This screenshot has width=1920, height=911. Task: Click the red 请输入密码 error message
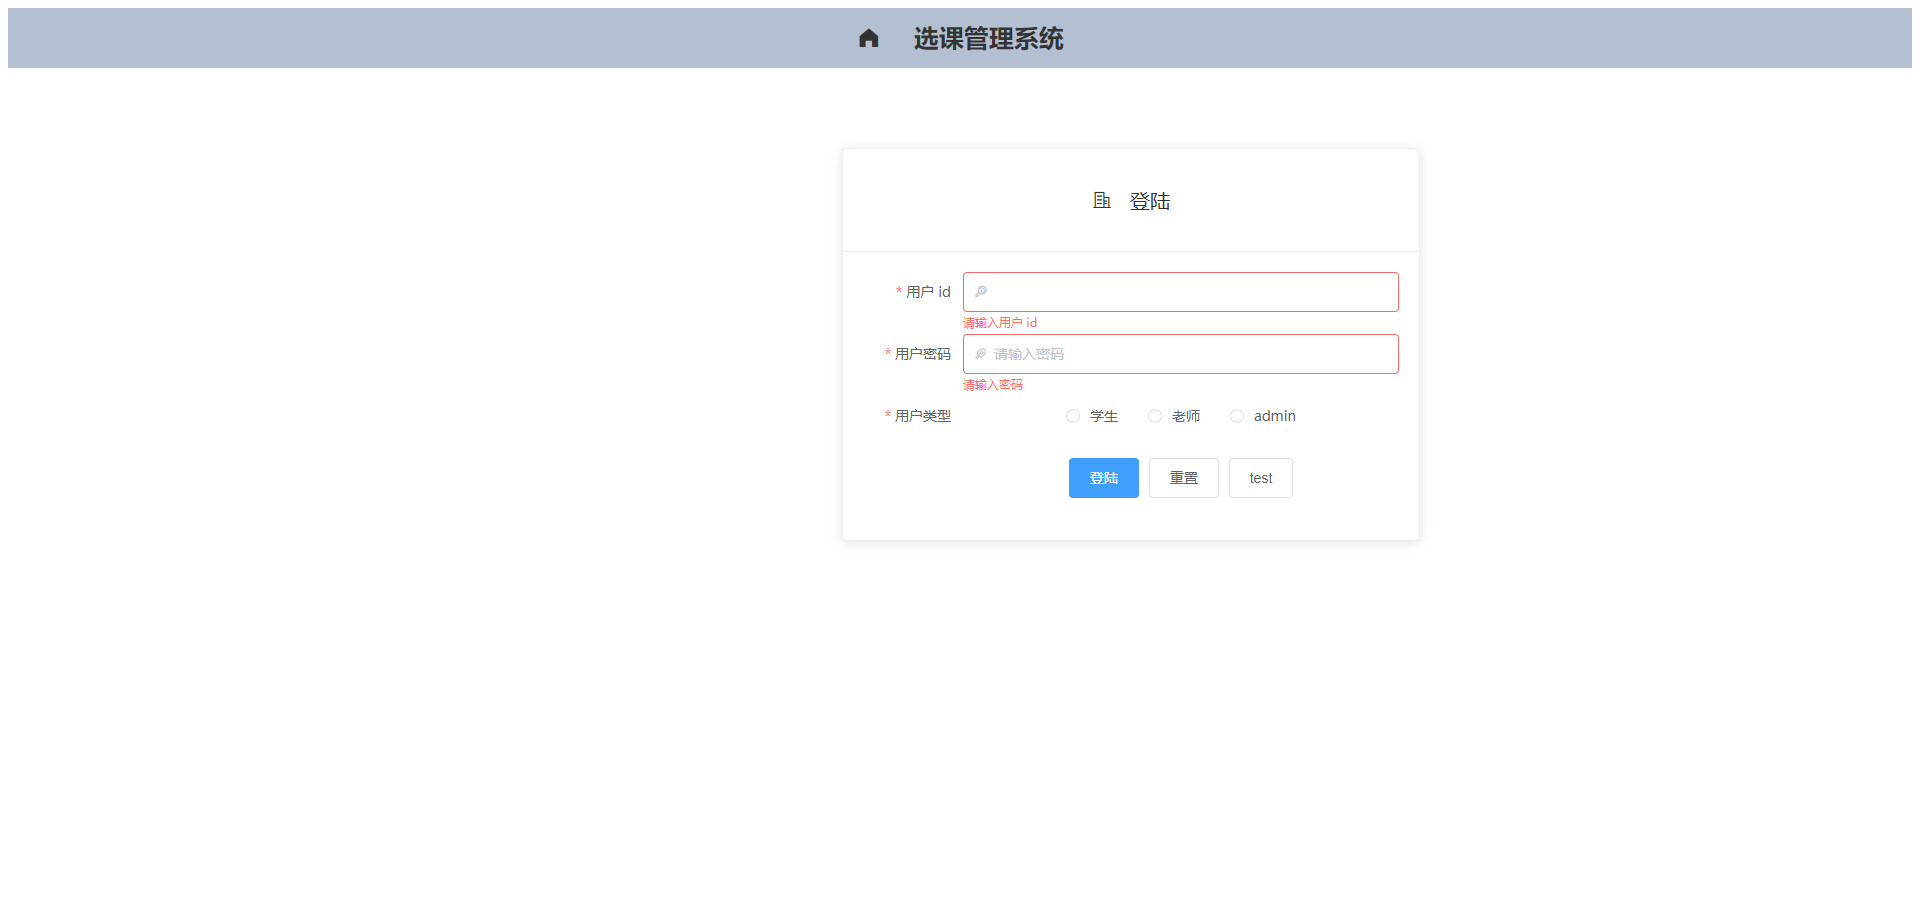[992, 385]
